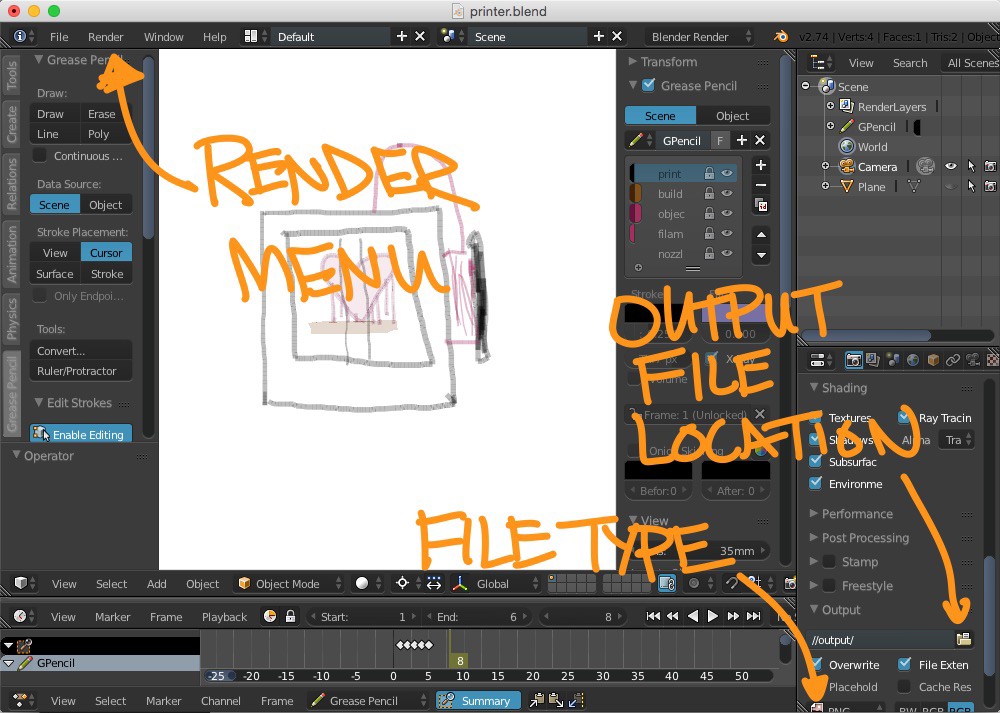Click Enable Editing for strokes
Image resolution: width=1000 pixels, height=713 pixels.
click(81, 434)
